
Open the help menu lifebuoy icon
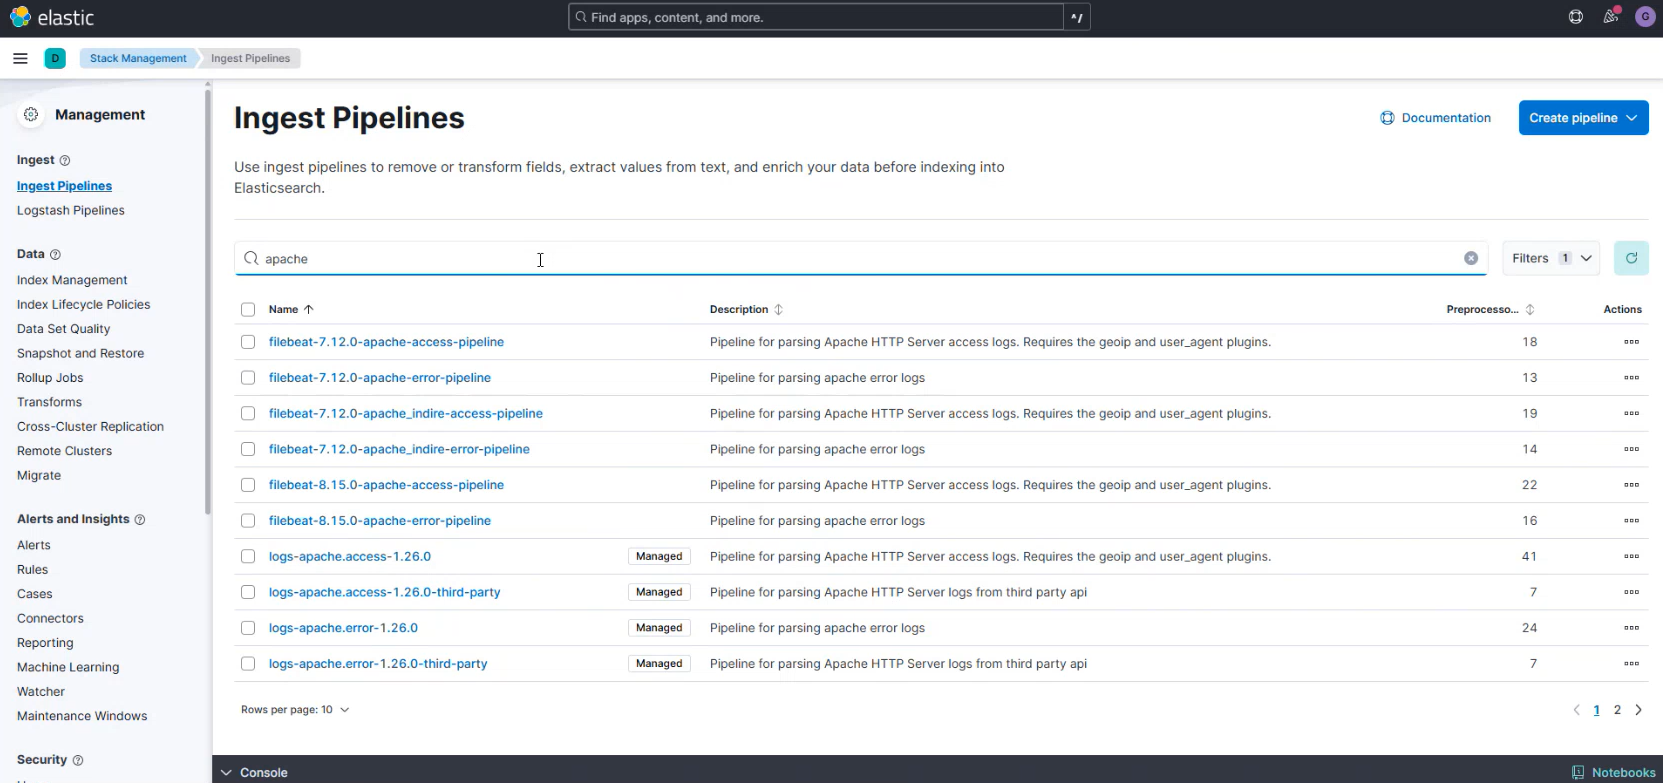coord(1576,17)
